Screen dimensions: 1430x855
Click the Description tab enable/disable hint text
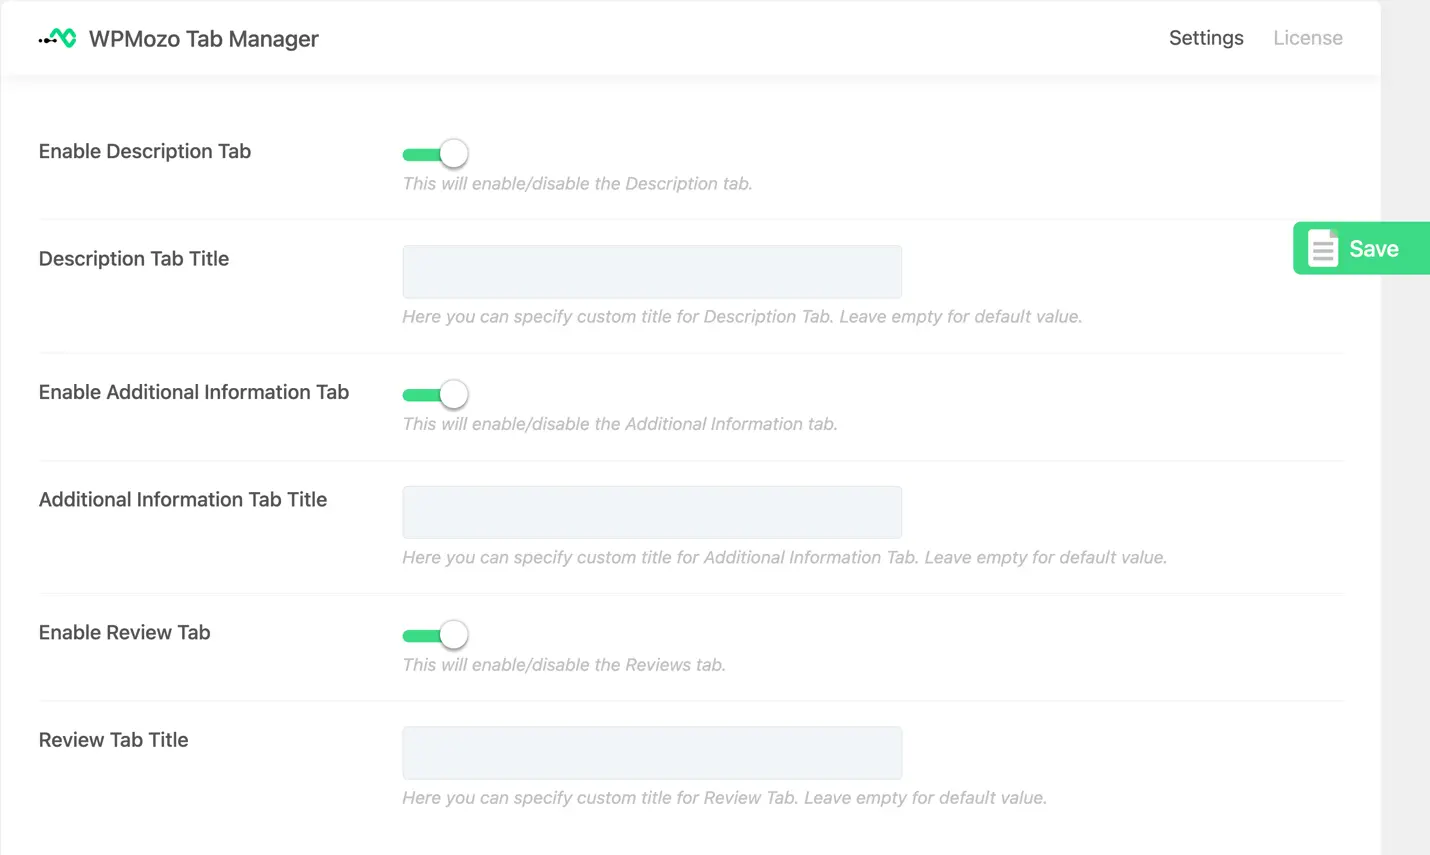tap(577, 184)
